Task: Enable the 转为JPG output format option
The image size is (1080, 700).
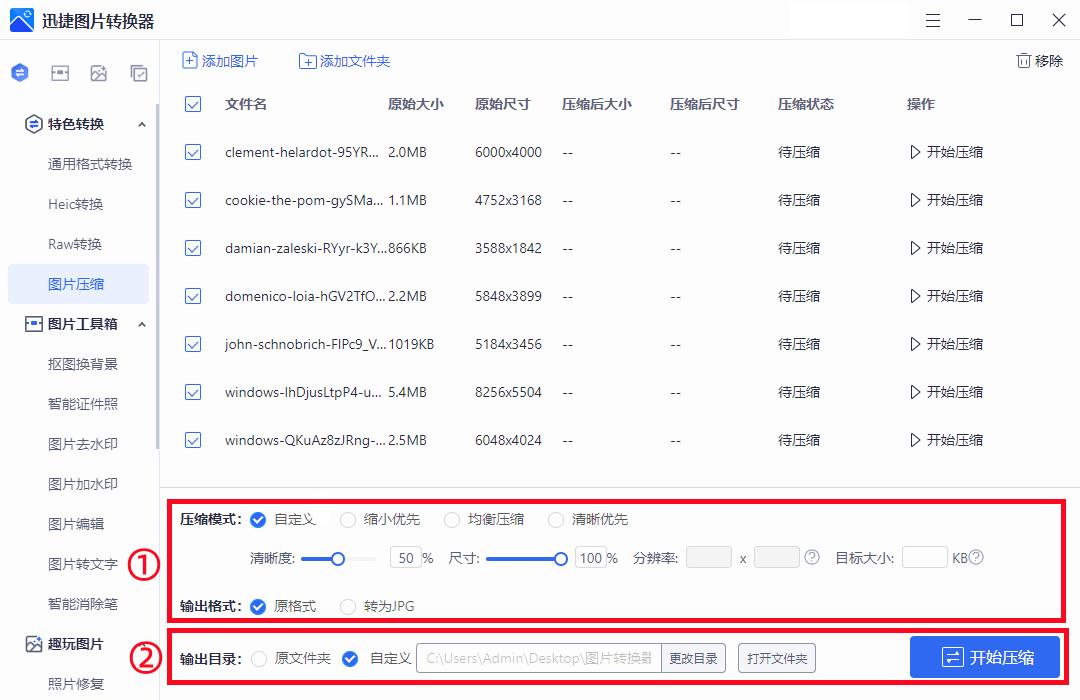Action: point(348,606)
